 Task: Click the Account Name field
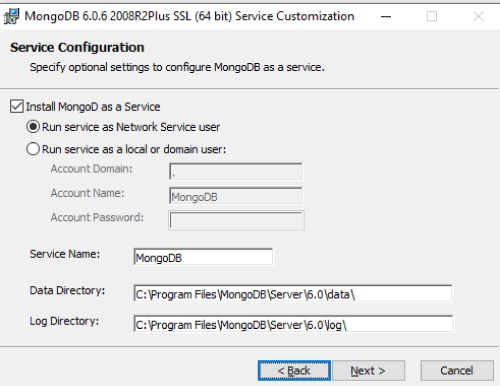(x=236, y=196)
